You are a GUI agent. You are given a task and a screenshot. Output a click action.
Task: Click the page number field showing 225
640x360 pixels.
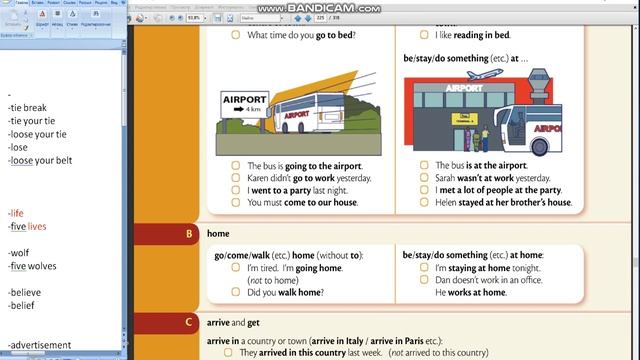pos(320,18)
